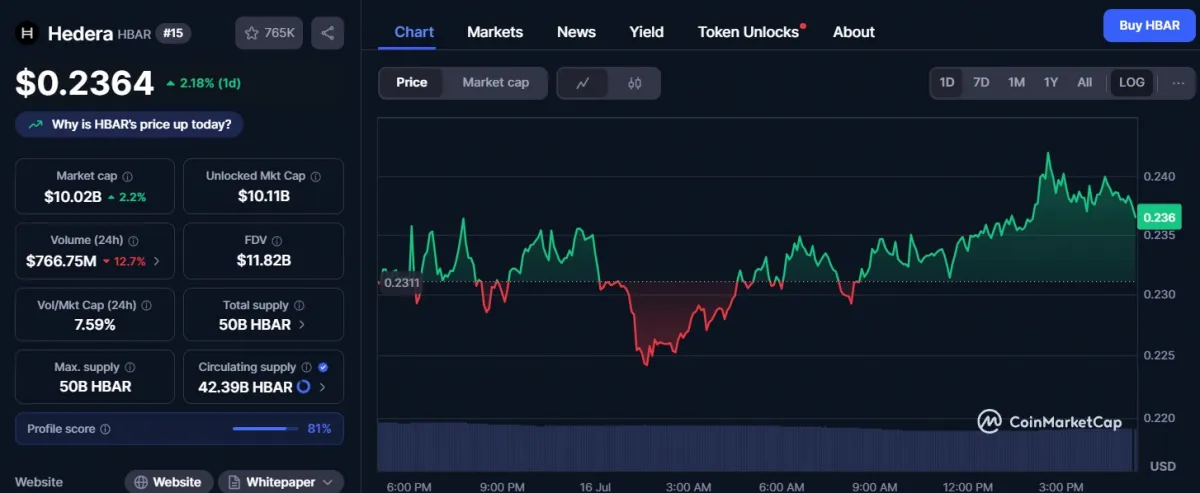Click the $10.11B unlocked cap value
Viewport: 1200px width, 493px height.
coord(264,197)
